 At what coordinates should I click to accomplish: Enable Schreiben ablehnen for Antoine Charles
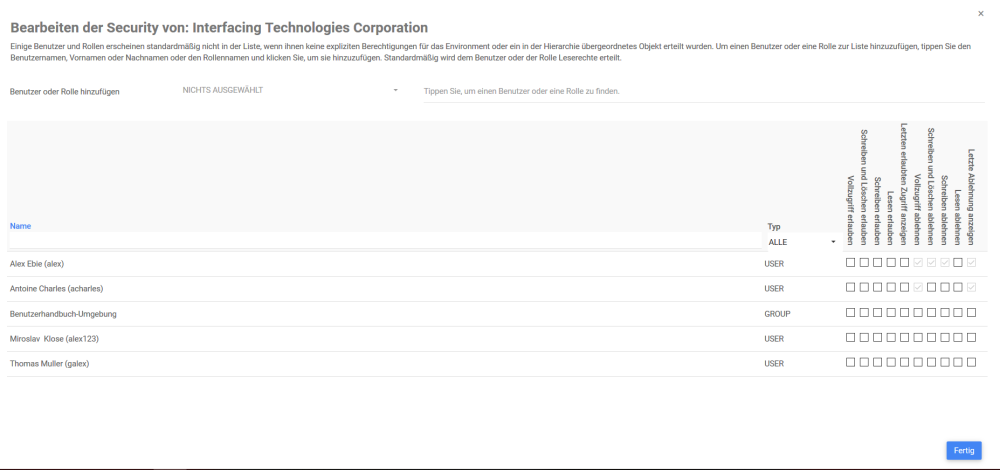click(x=945, y=288)
